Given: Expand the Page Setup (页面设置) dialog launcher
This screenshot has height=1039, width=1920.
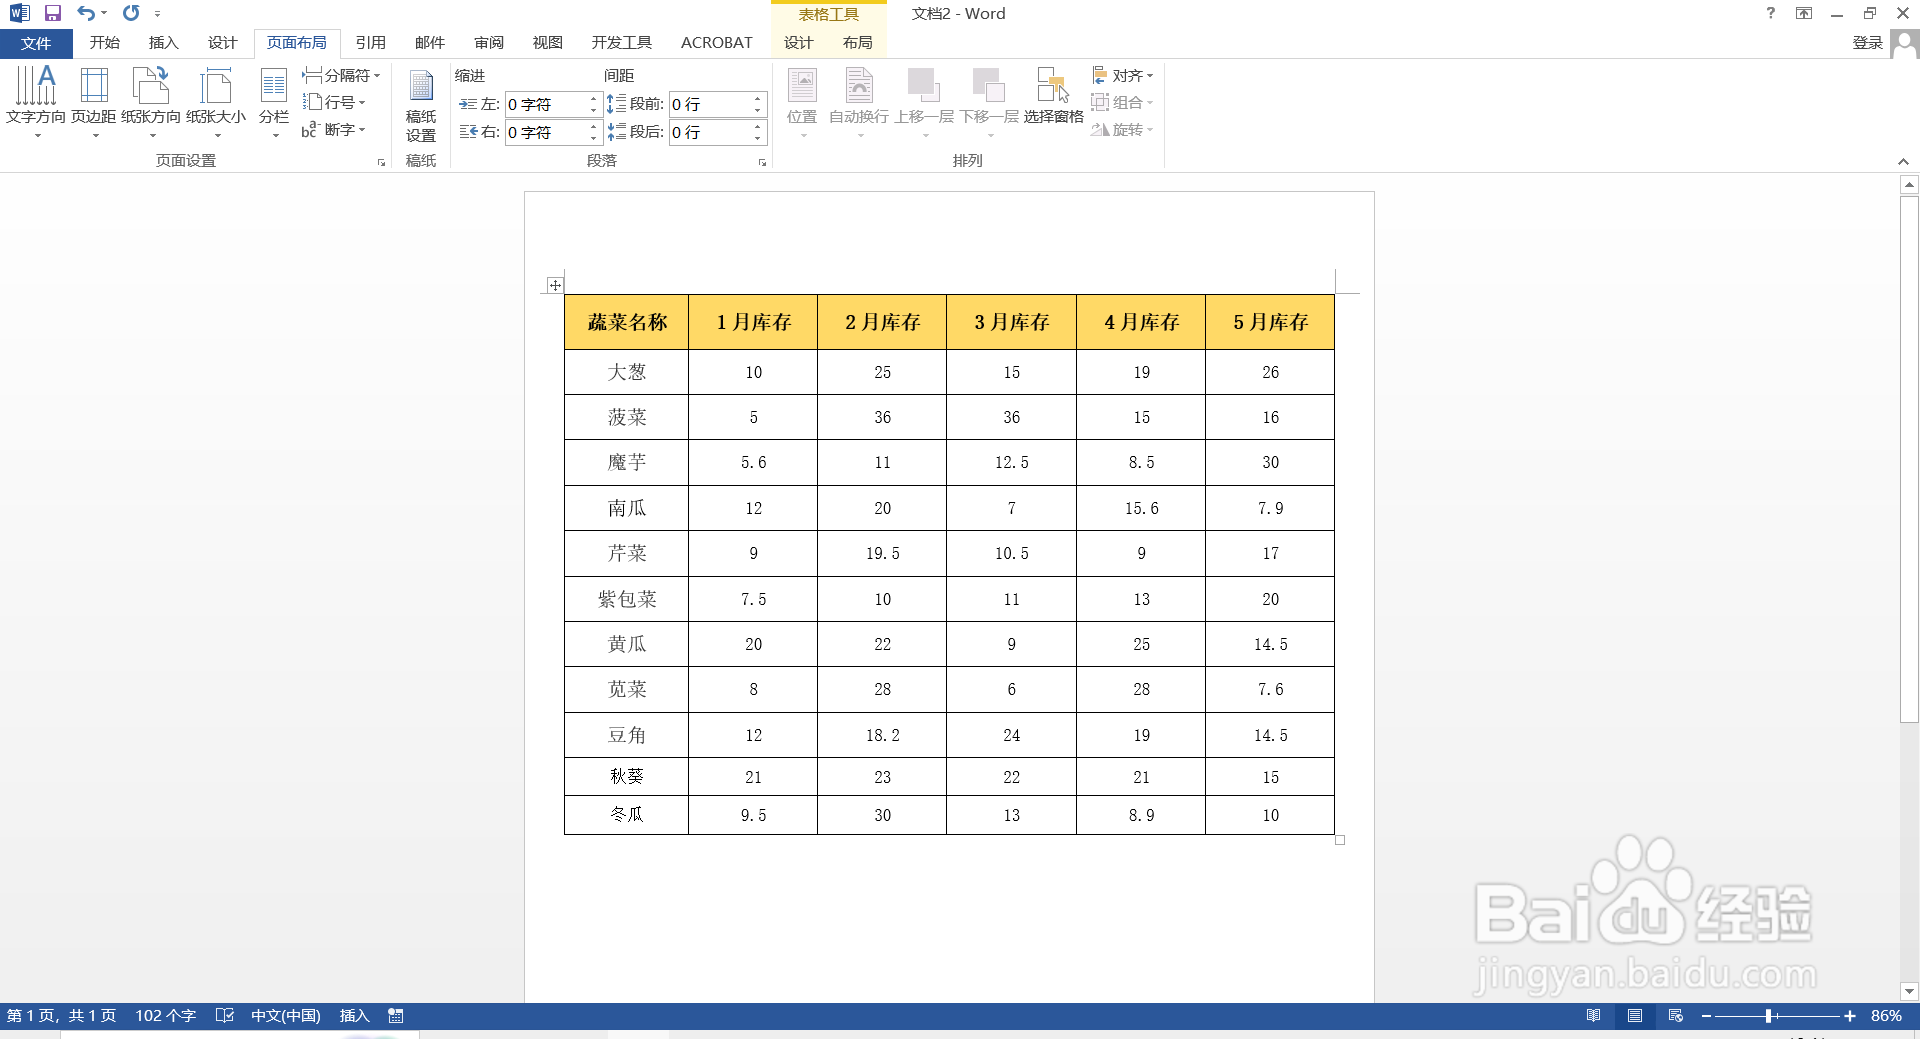Looking at the screenshot, I should pos(381,162).
